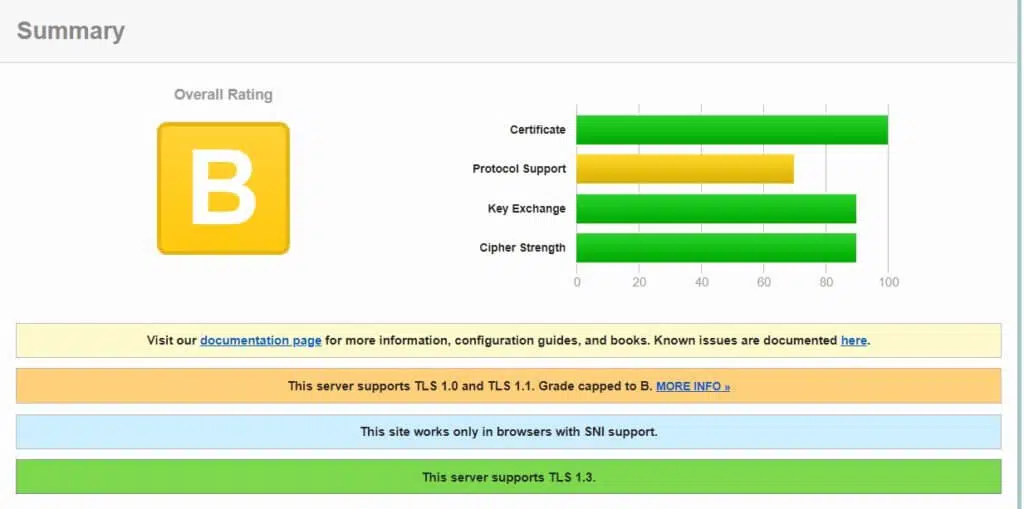Viewport: 1024px width, 509px height.
Task: Click the Summary section heading
Action: (71, 31)
